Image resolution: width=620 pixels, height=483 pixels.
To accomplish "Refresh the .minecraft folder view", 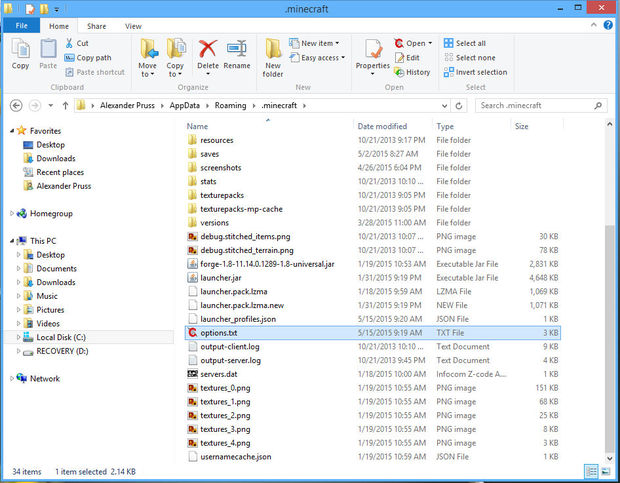I will pos(459,106).
